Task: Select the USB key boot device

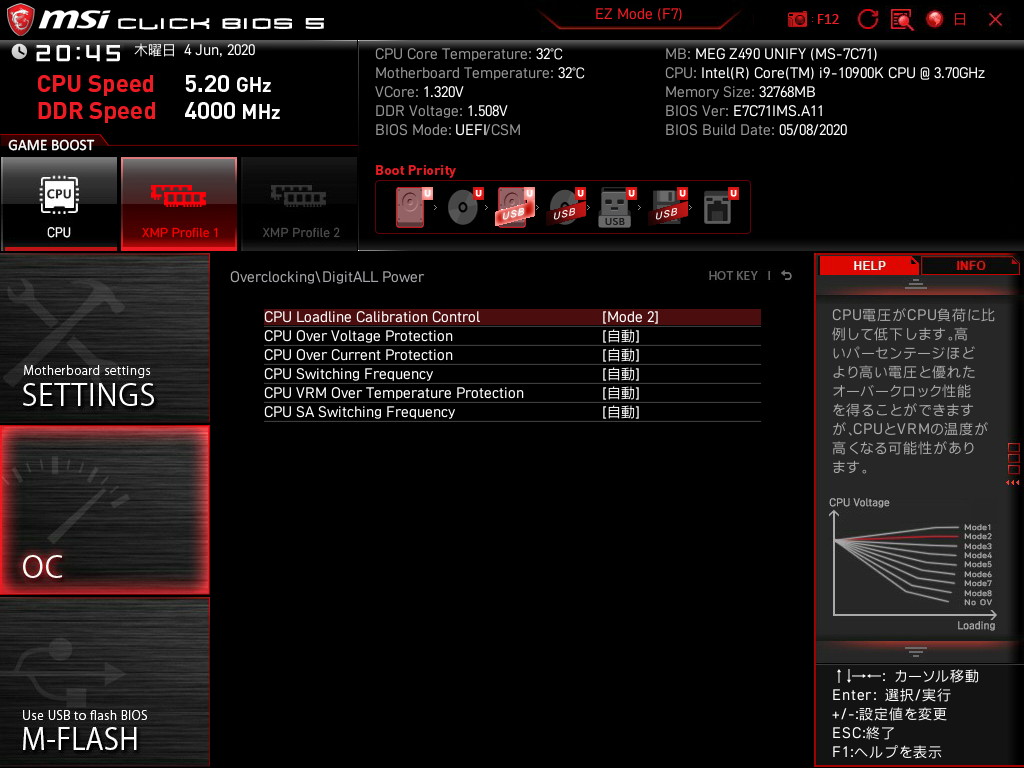Action: coord(617,207)
